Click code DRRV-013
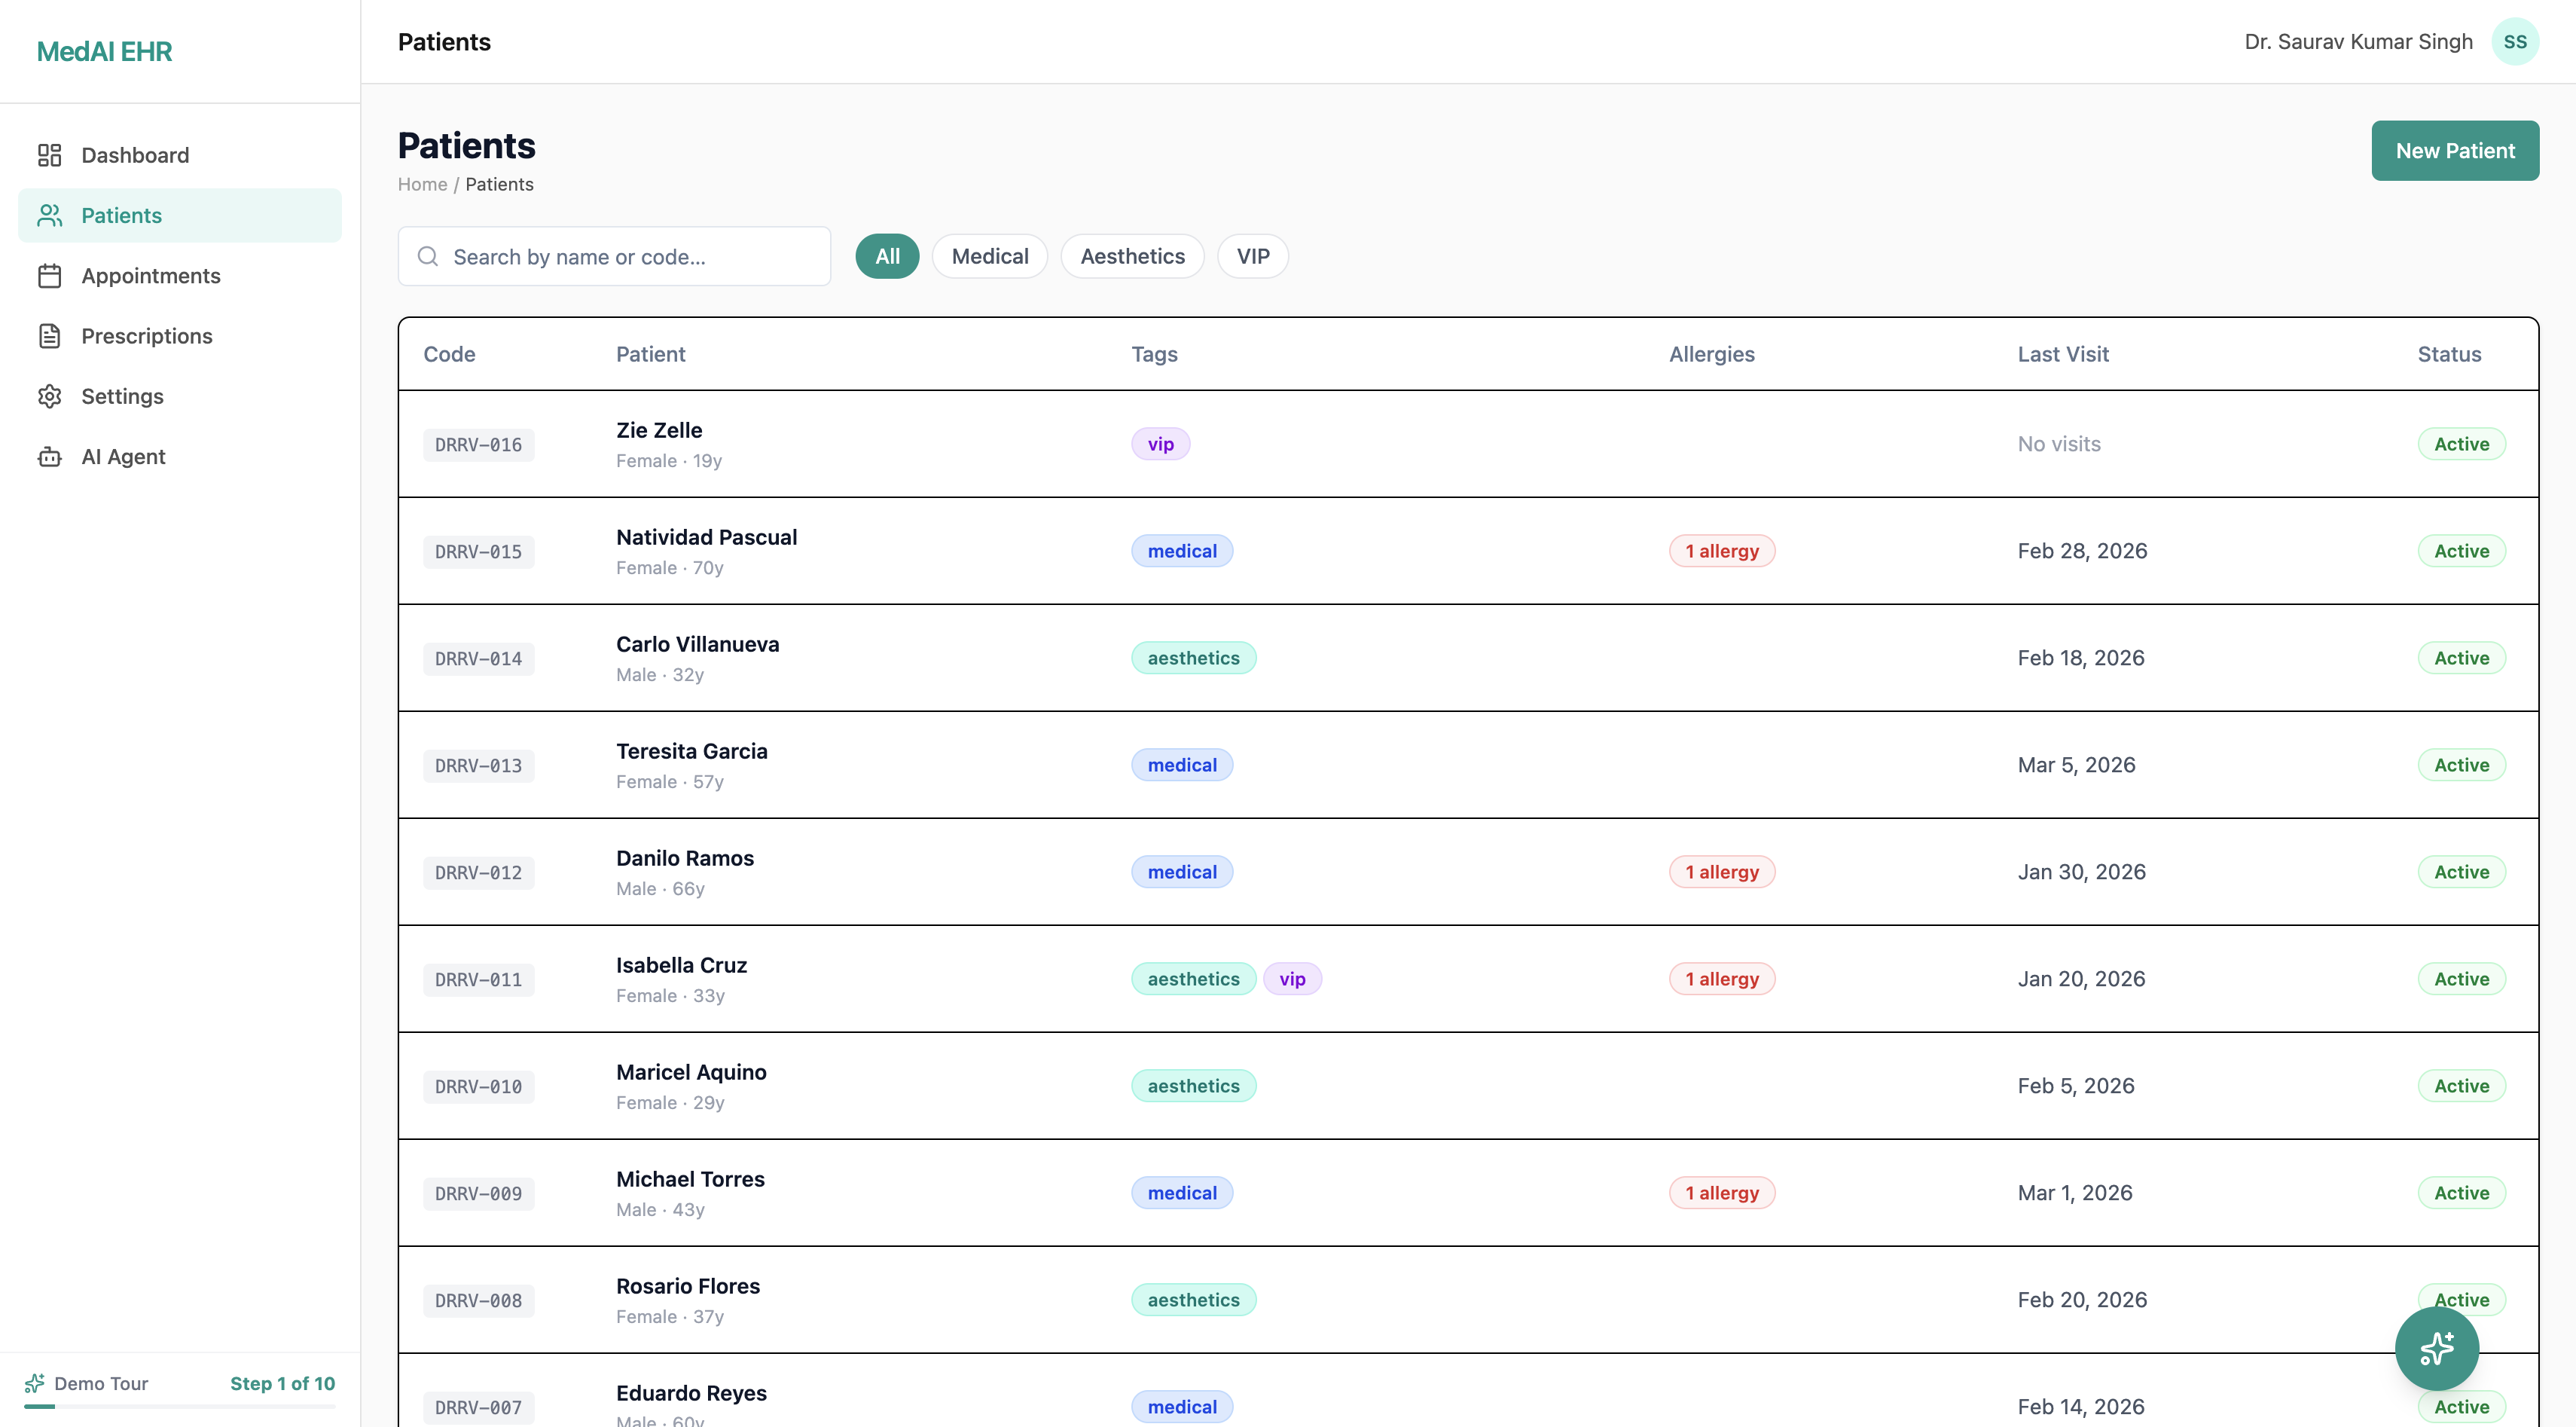 (478, 766)
